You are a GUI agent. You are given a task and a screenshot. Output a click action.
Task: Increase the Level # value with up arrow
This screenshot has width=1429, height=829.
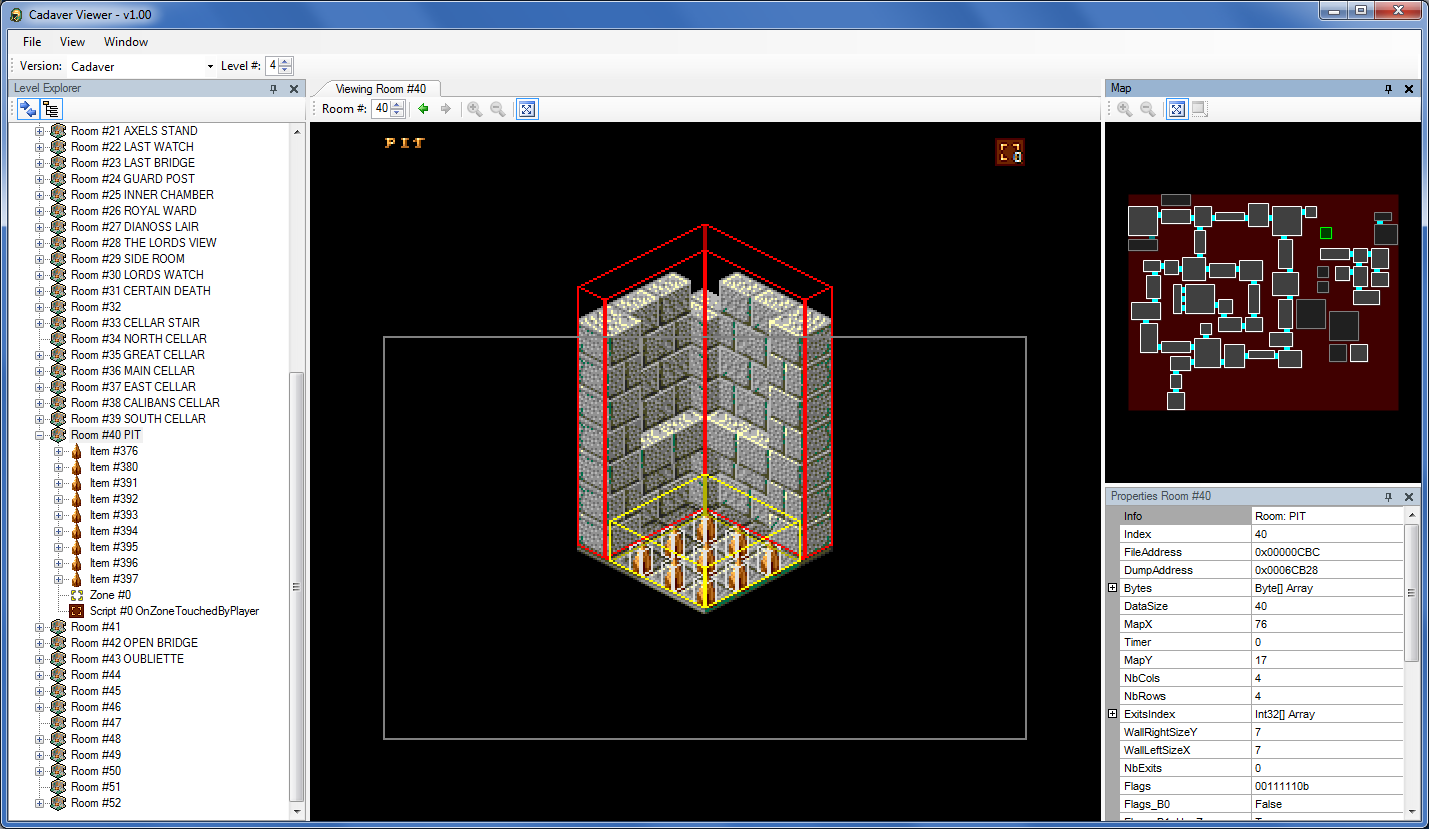pos(286,62)
